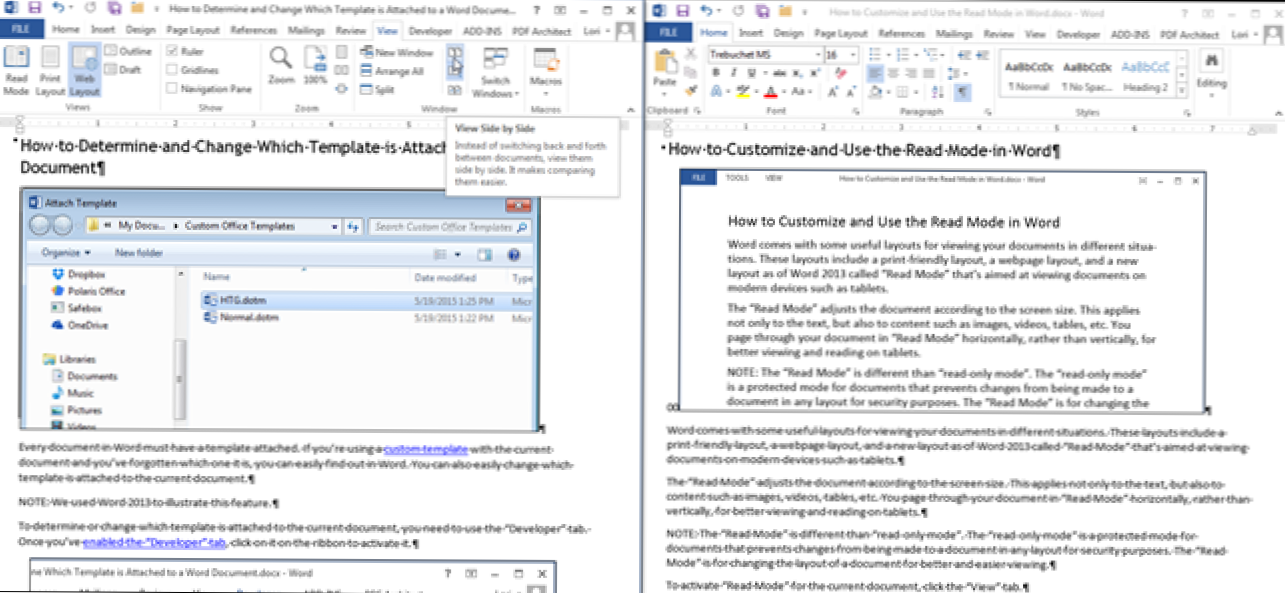Open the Macros dropdown
This screenshot has width=1285, height=593.
[x=545, y=72]
